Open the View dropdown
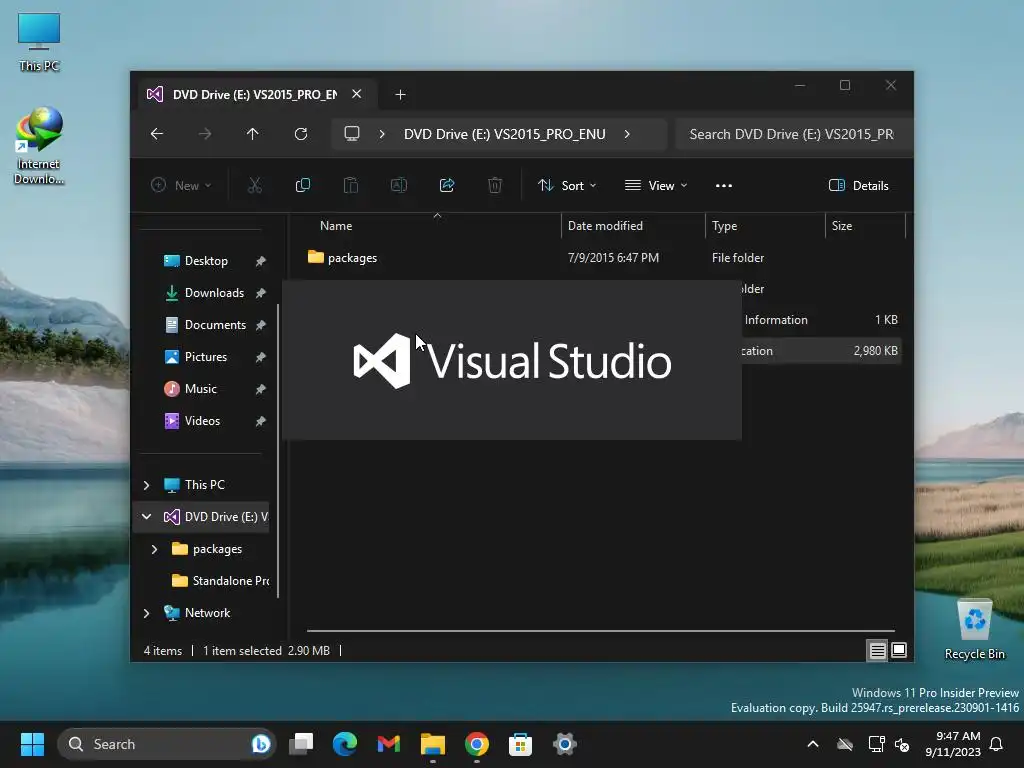This screenshot has width=1024, height=768. pos(656,185)
